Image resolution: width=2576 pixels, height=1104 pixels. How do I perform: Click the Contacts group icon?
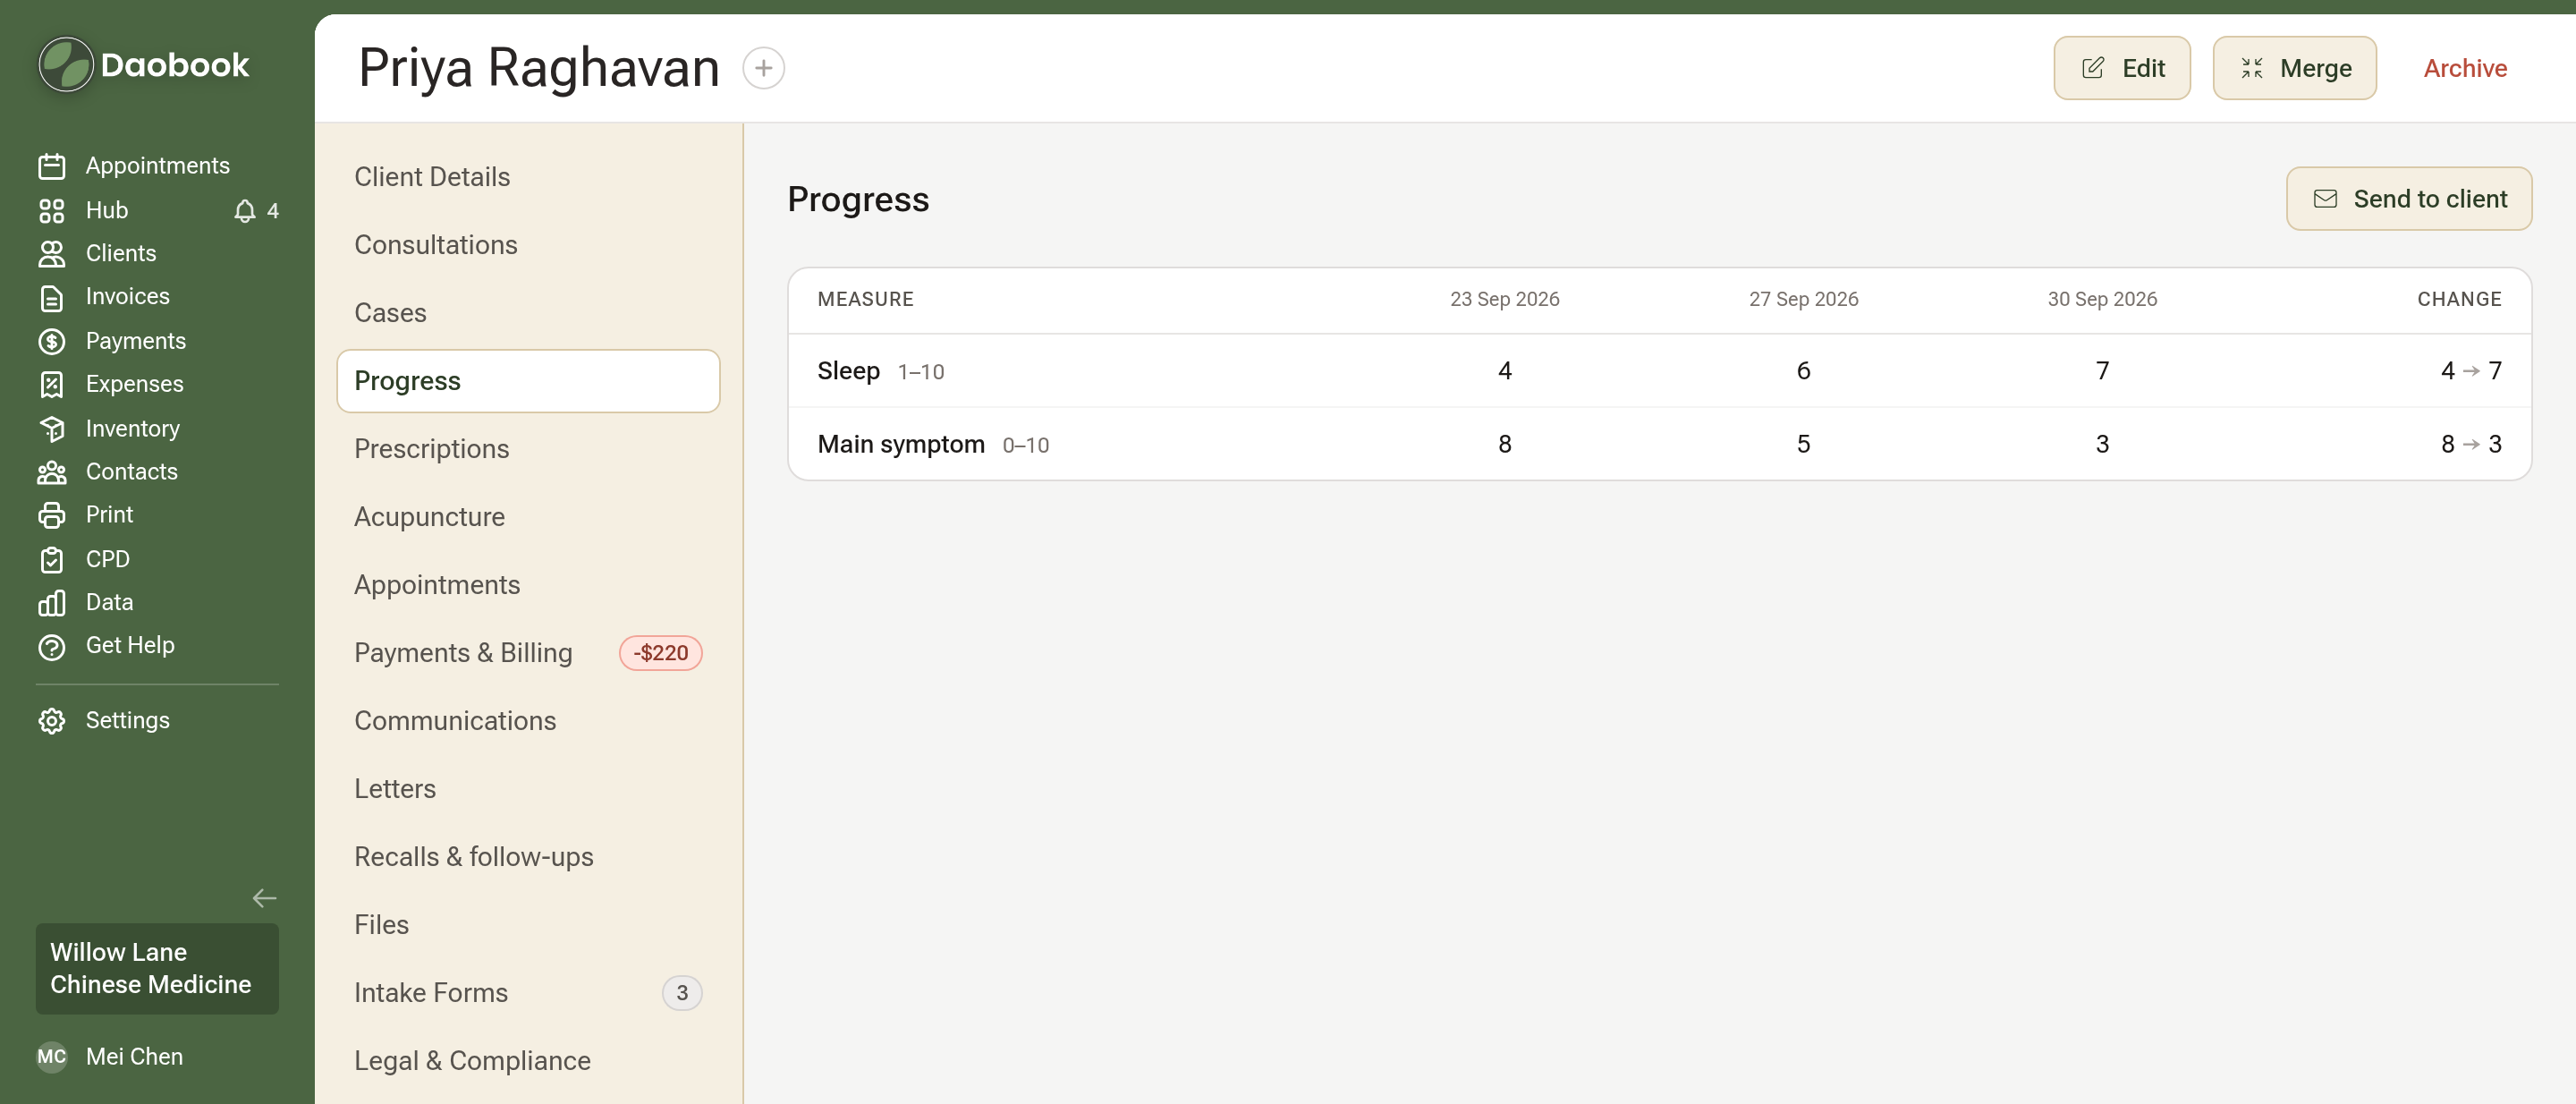tap(52, 472)
